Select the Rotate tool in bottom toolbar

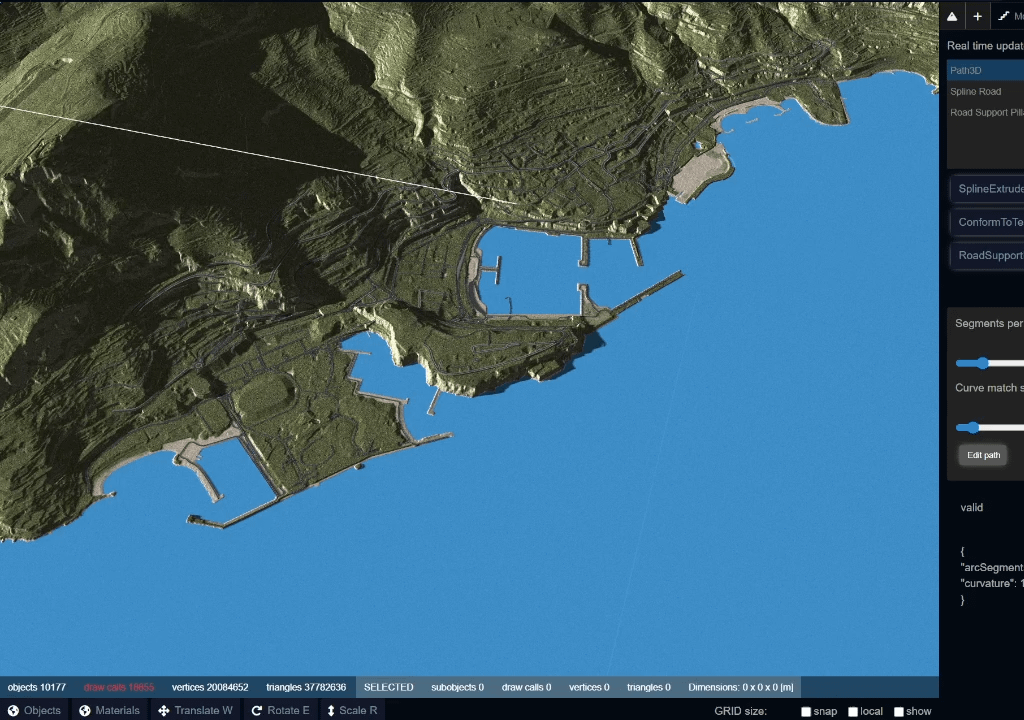[x=280, y=710]
